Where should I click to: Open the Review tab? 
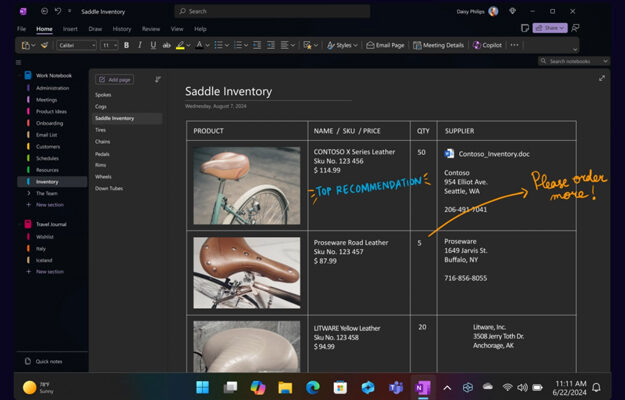151,29
